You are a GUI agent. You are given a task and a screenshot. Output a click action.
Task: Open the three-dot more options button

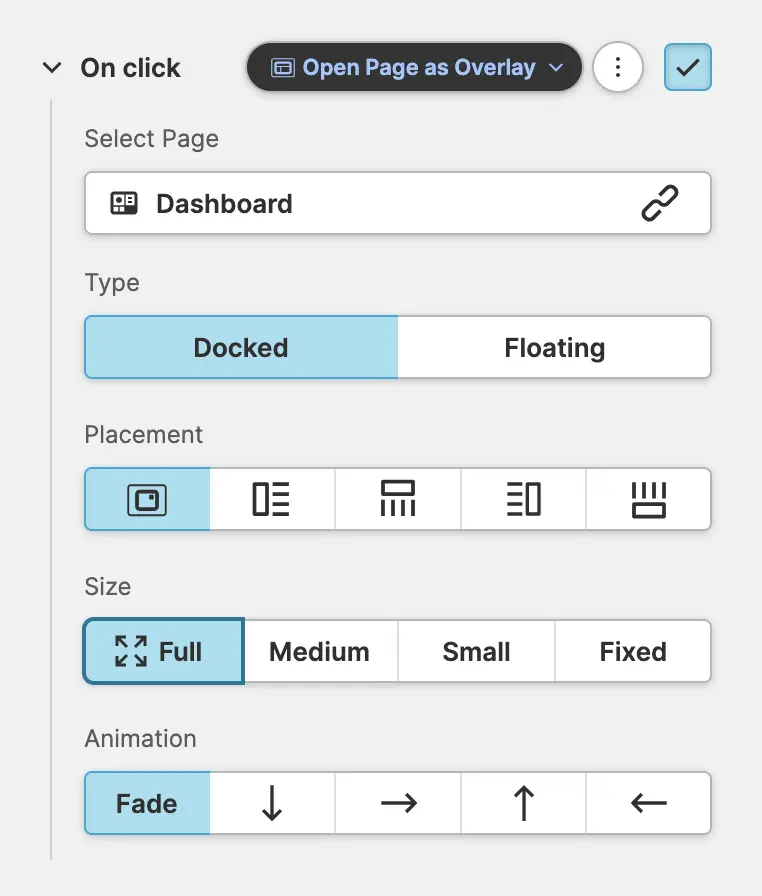coord(618,68)
